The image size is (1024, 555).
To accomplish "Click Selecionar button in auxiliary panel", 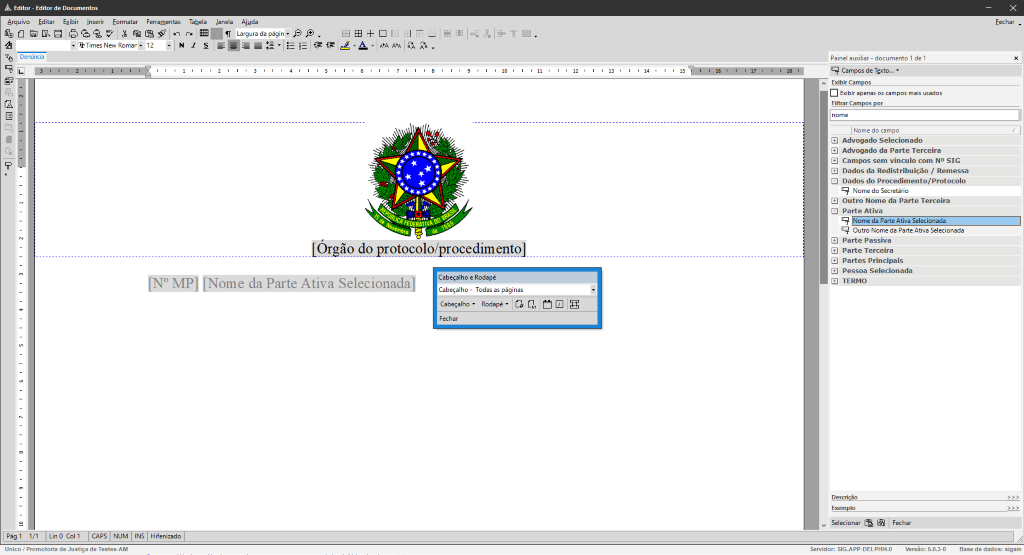I will click(845, 523).
